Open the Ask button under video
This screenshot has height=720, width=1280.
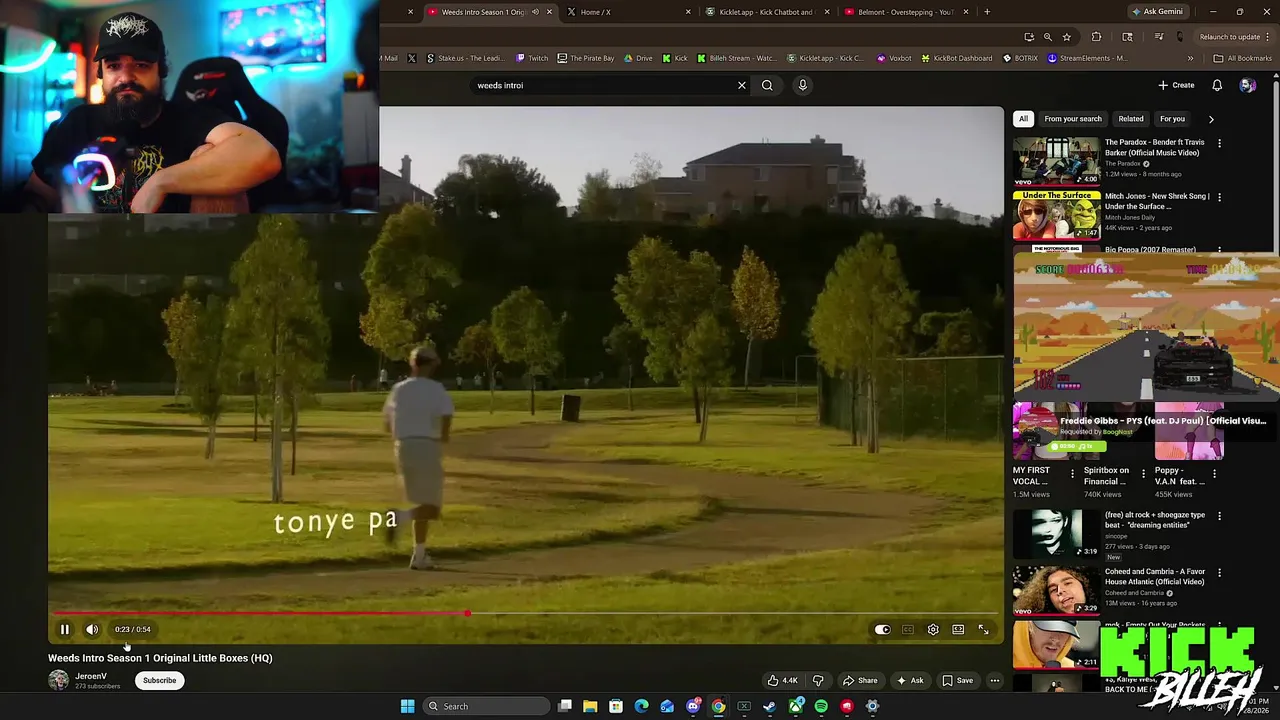[x=910, y=680]
